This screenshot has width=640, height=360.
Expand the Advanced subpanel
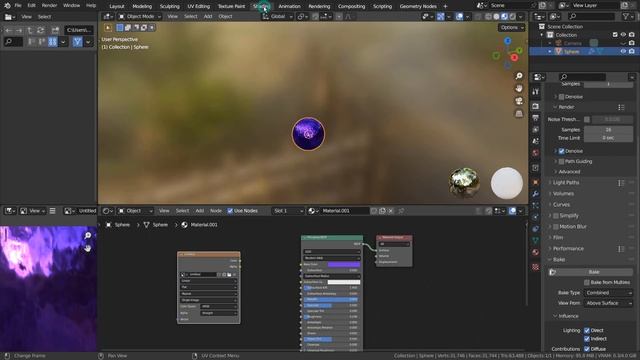click(x=569, y=172)
